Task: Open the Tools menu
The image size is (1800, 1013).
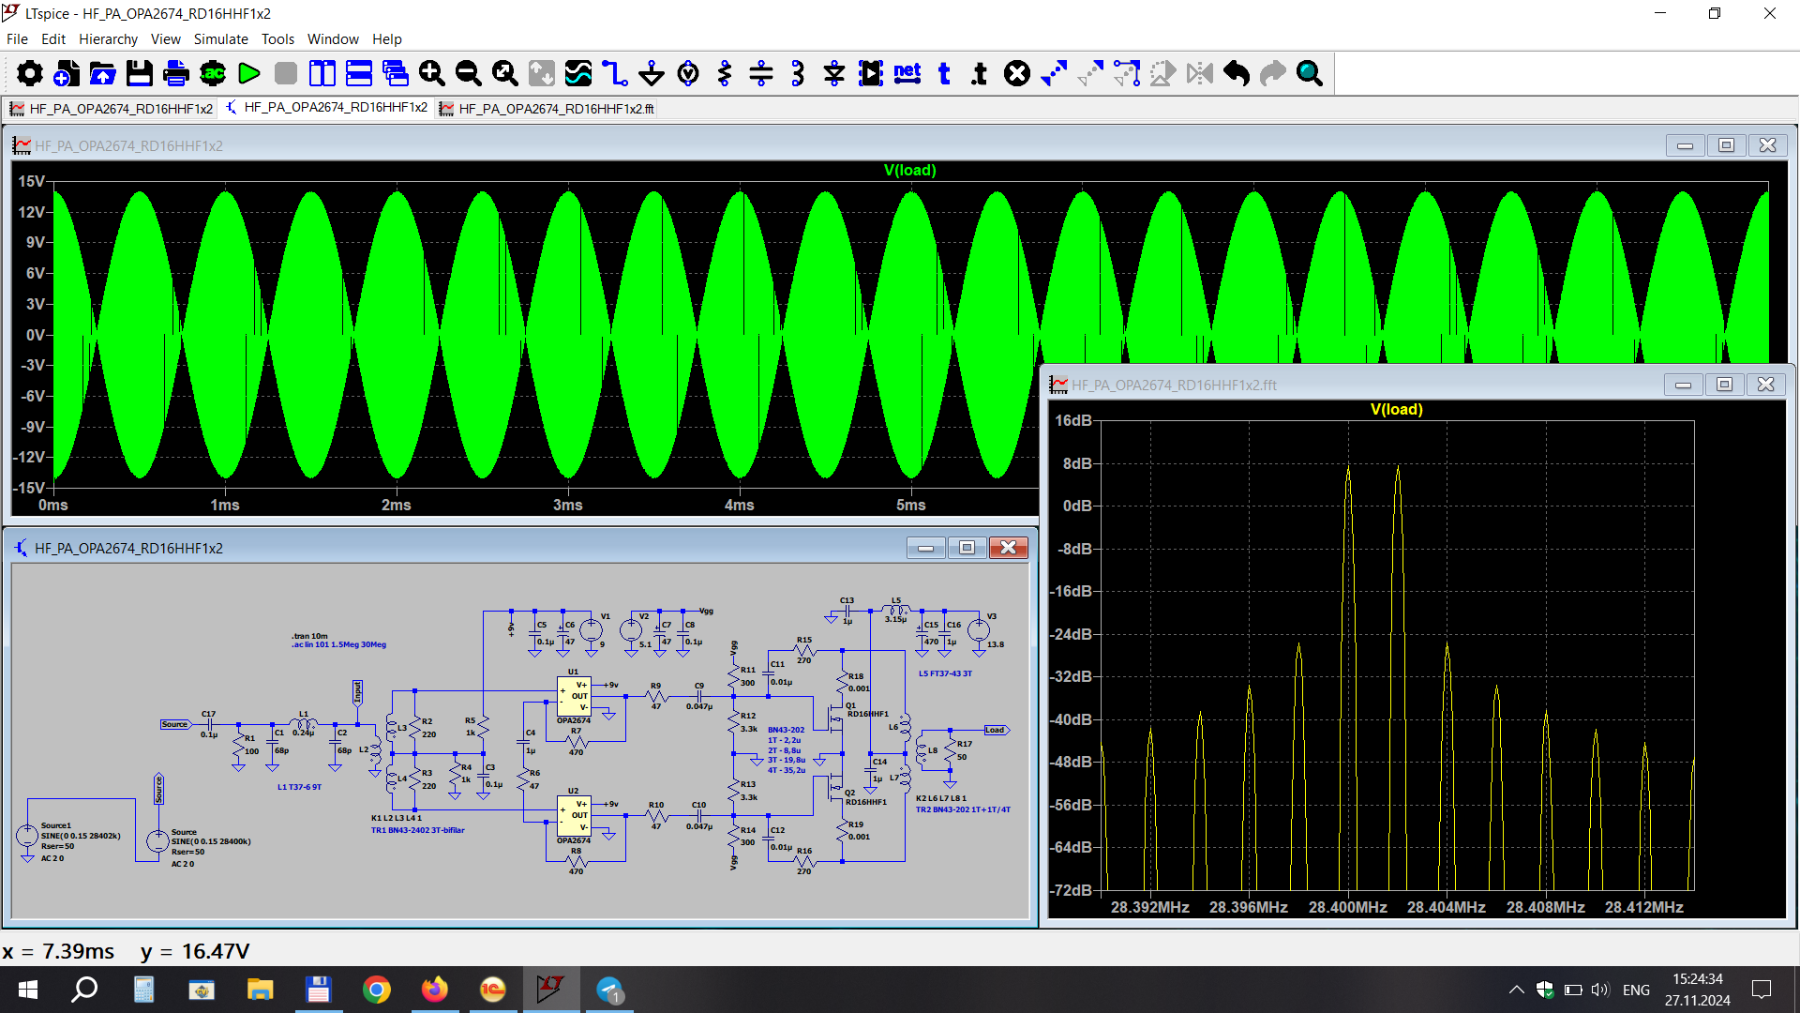Action: [x=278, y=39]
